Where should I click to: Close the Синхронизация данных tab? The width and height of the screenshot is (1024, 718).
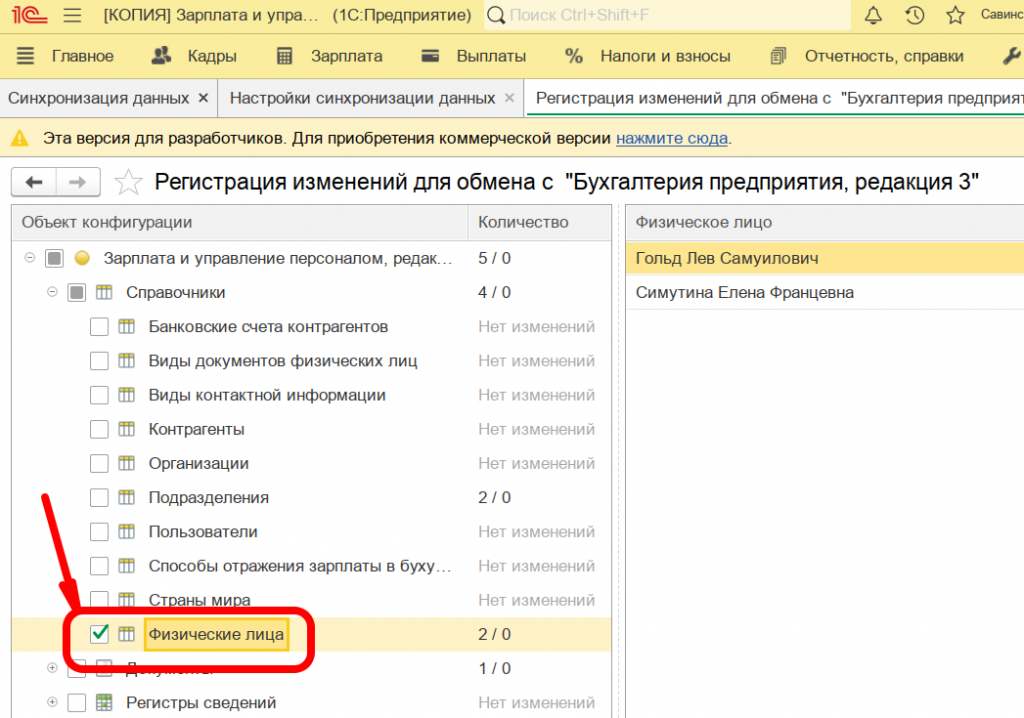[x=203, y=98]
